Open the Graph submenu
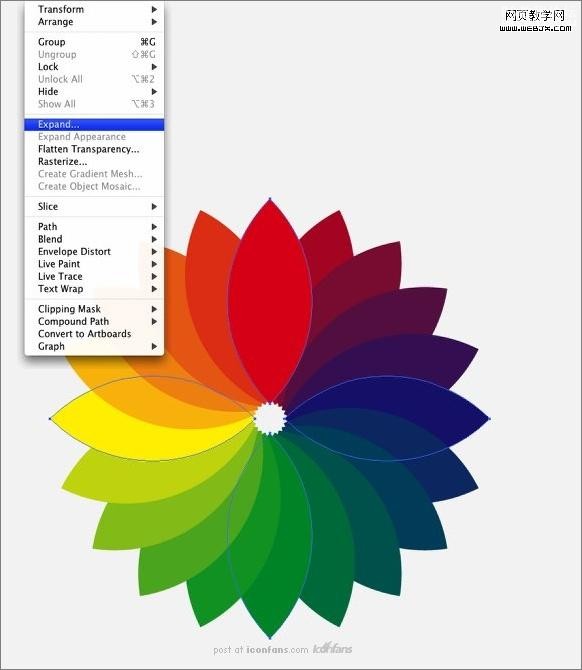This screenshot has width=582, height=670. click(x=94, y=346)
